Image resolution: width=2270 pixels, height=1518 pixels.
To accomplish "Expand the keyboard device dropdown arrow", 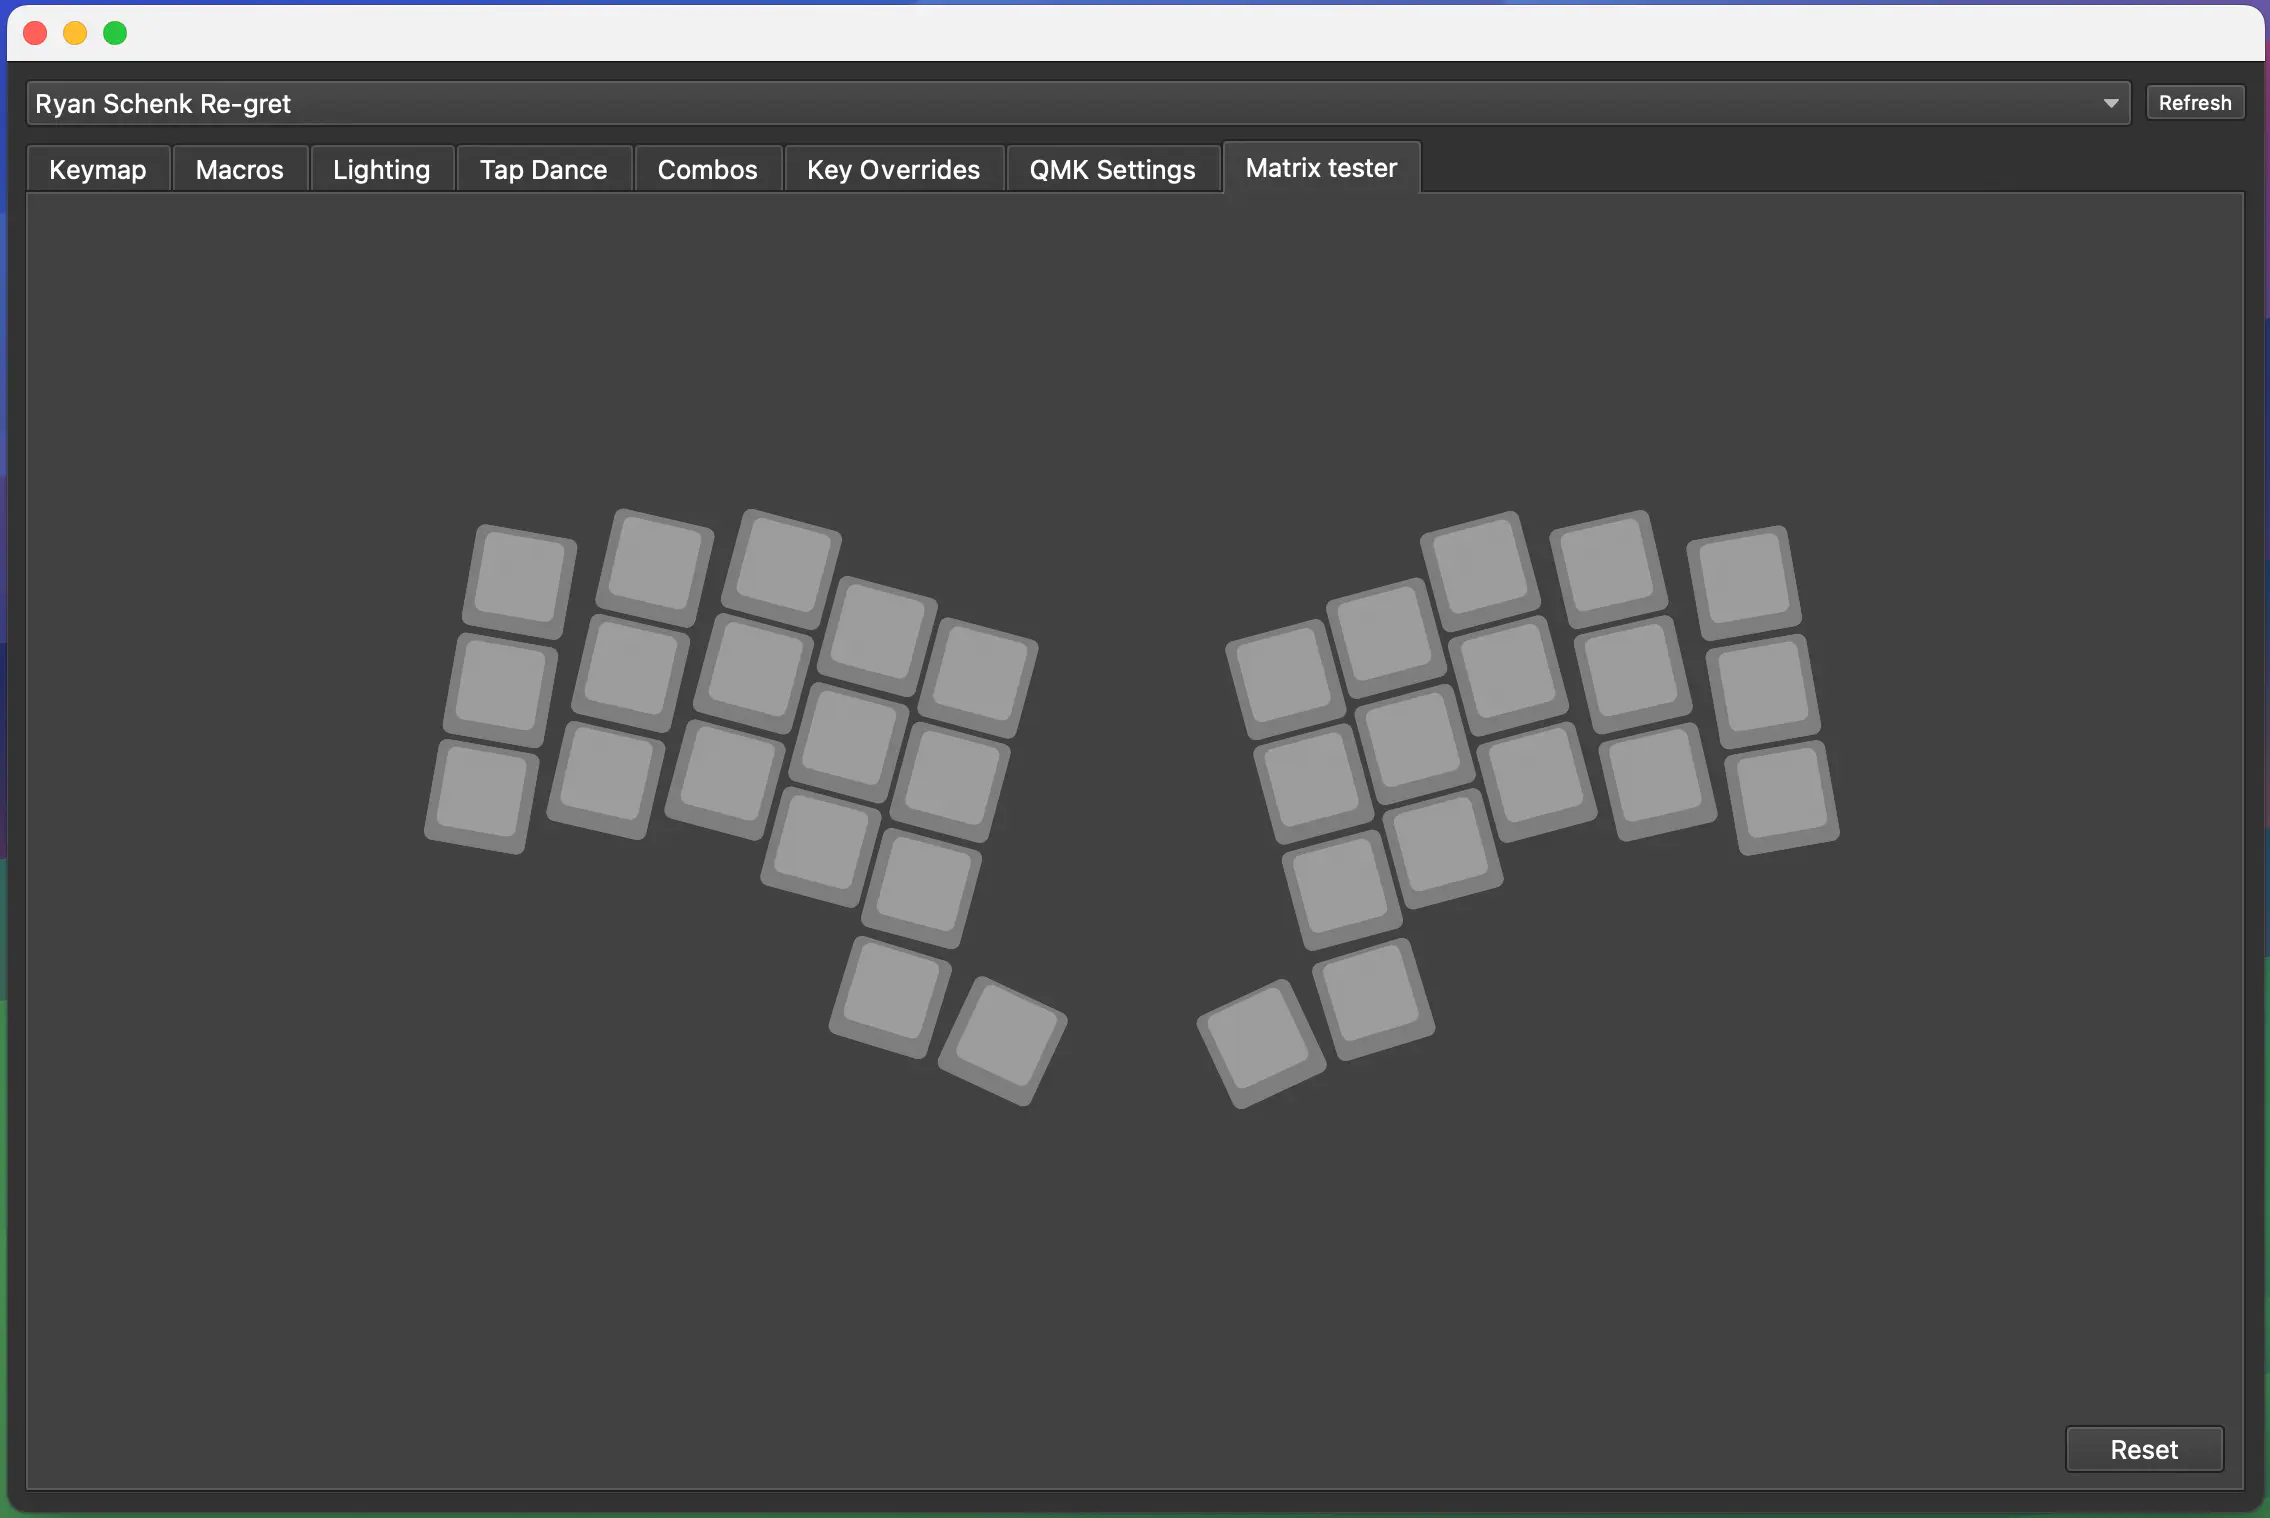I will [2110, 103].
